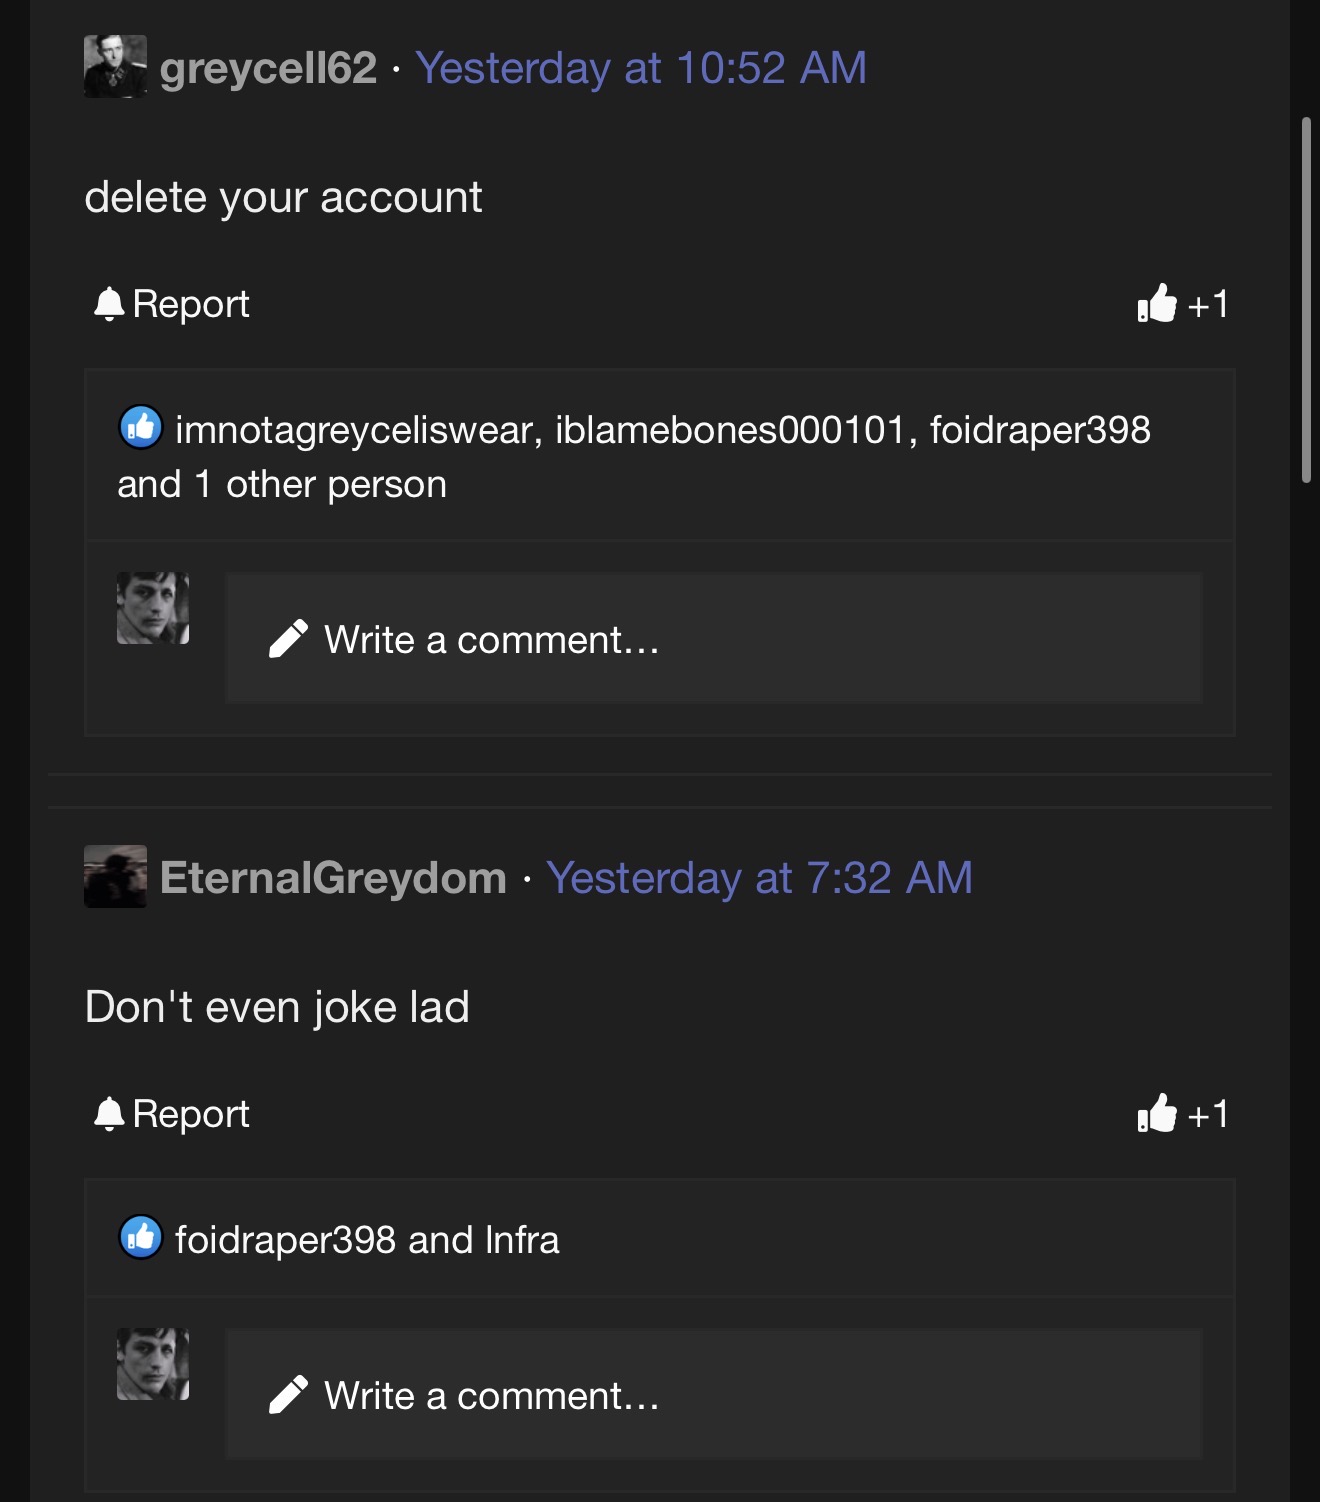Open Infra's profile from second post's likes

521,1240
